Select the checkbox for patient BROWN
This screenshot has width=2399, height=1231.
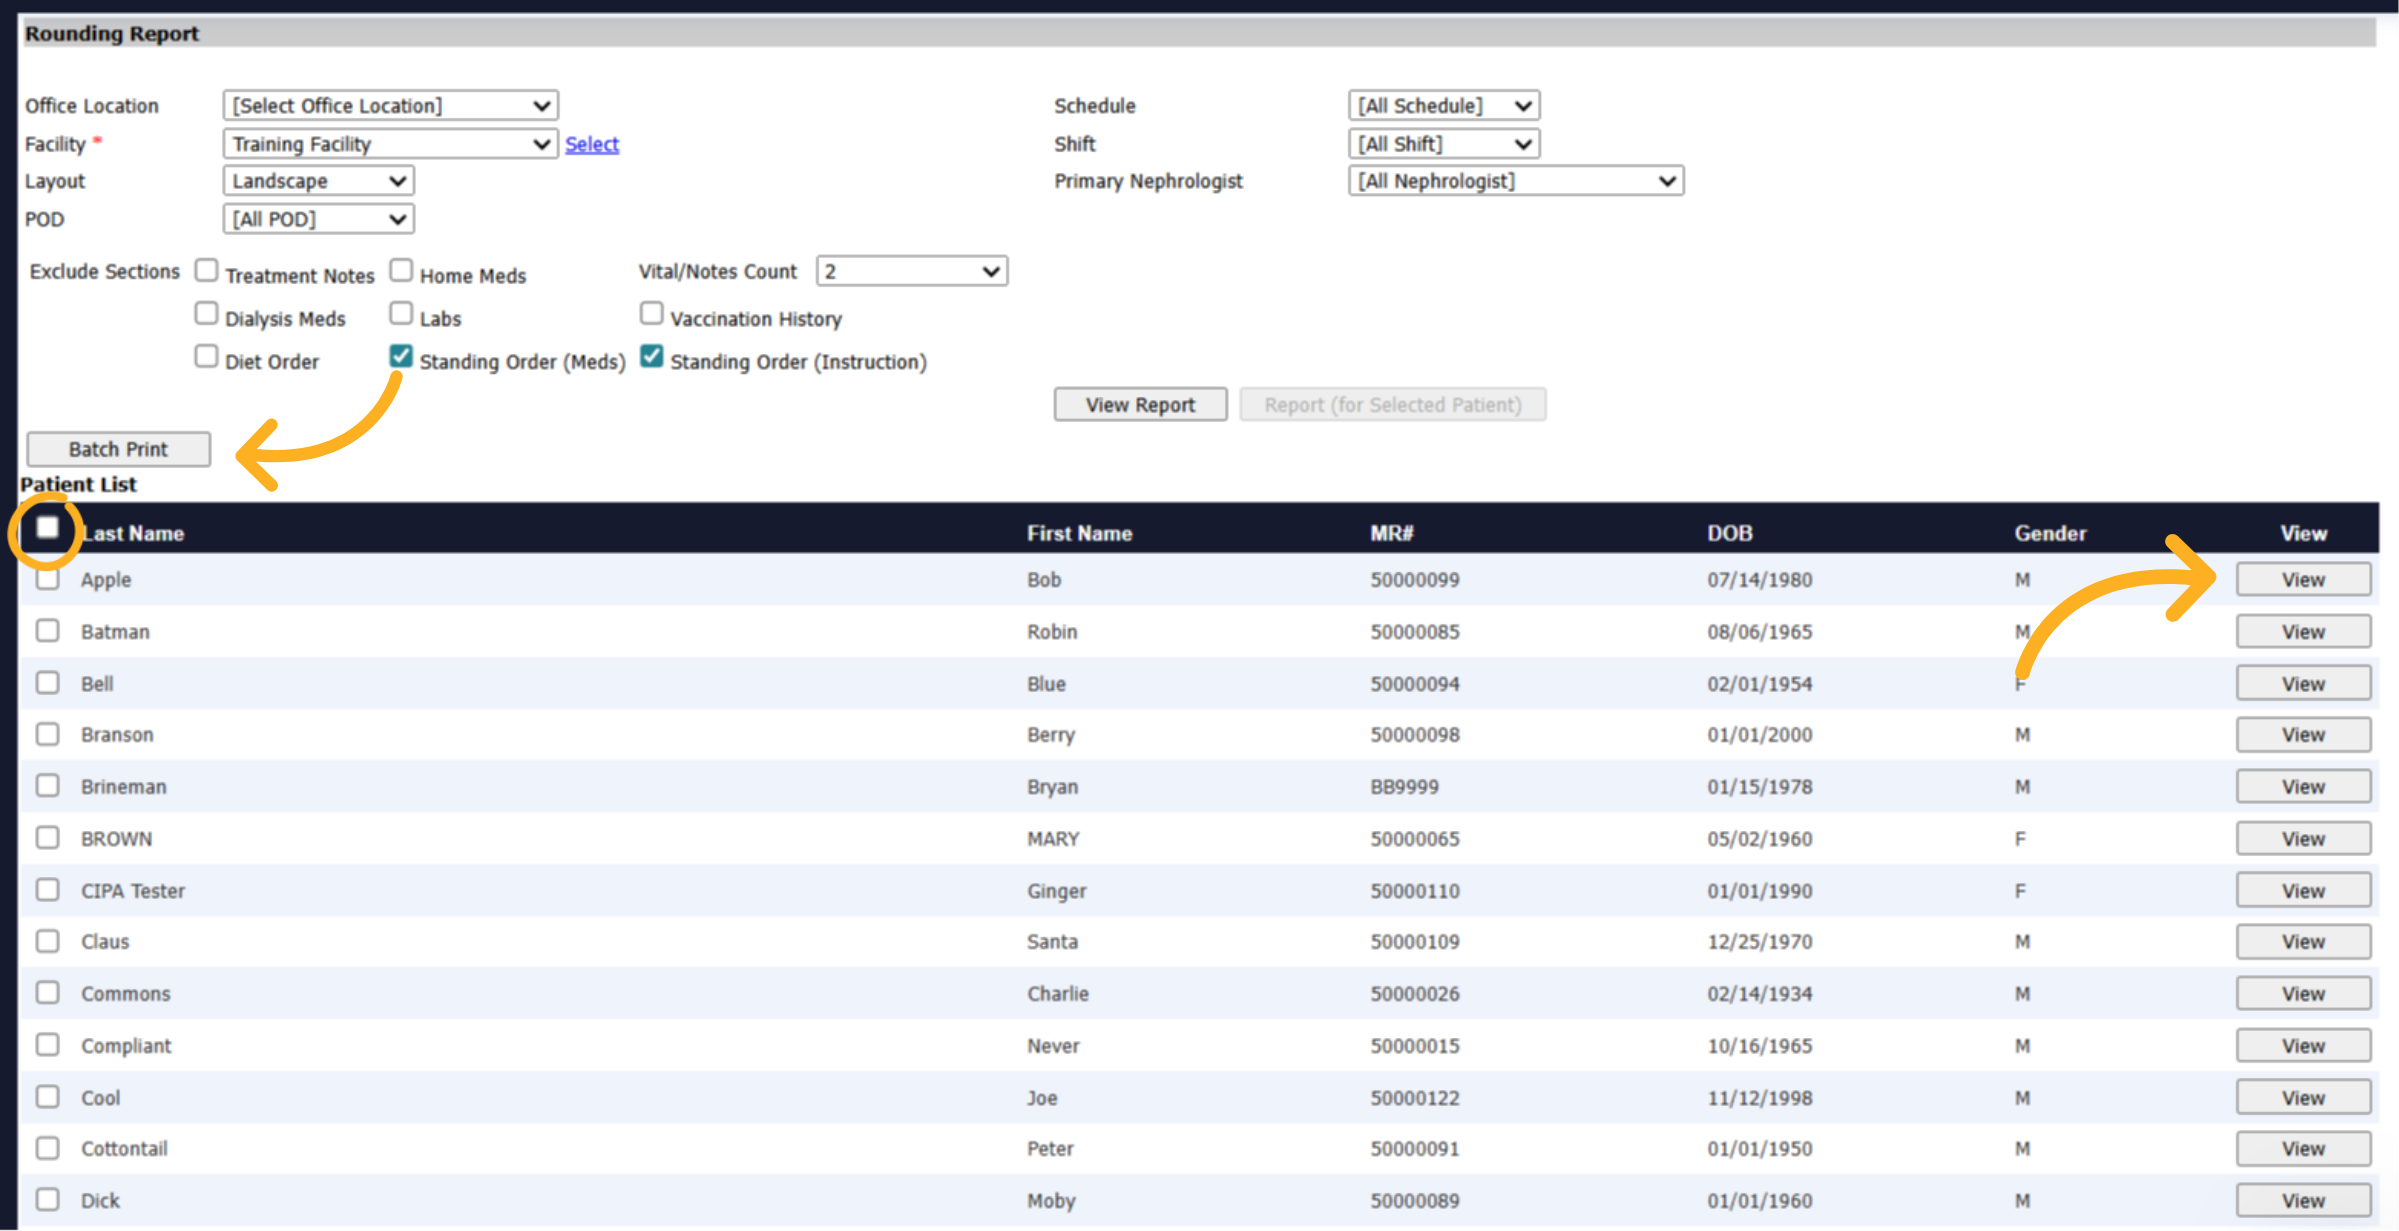[x=47, y=838]
